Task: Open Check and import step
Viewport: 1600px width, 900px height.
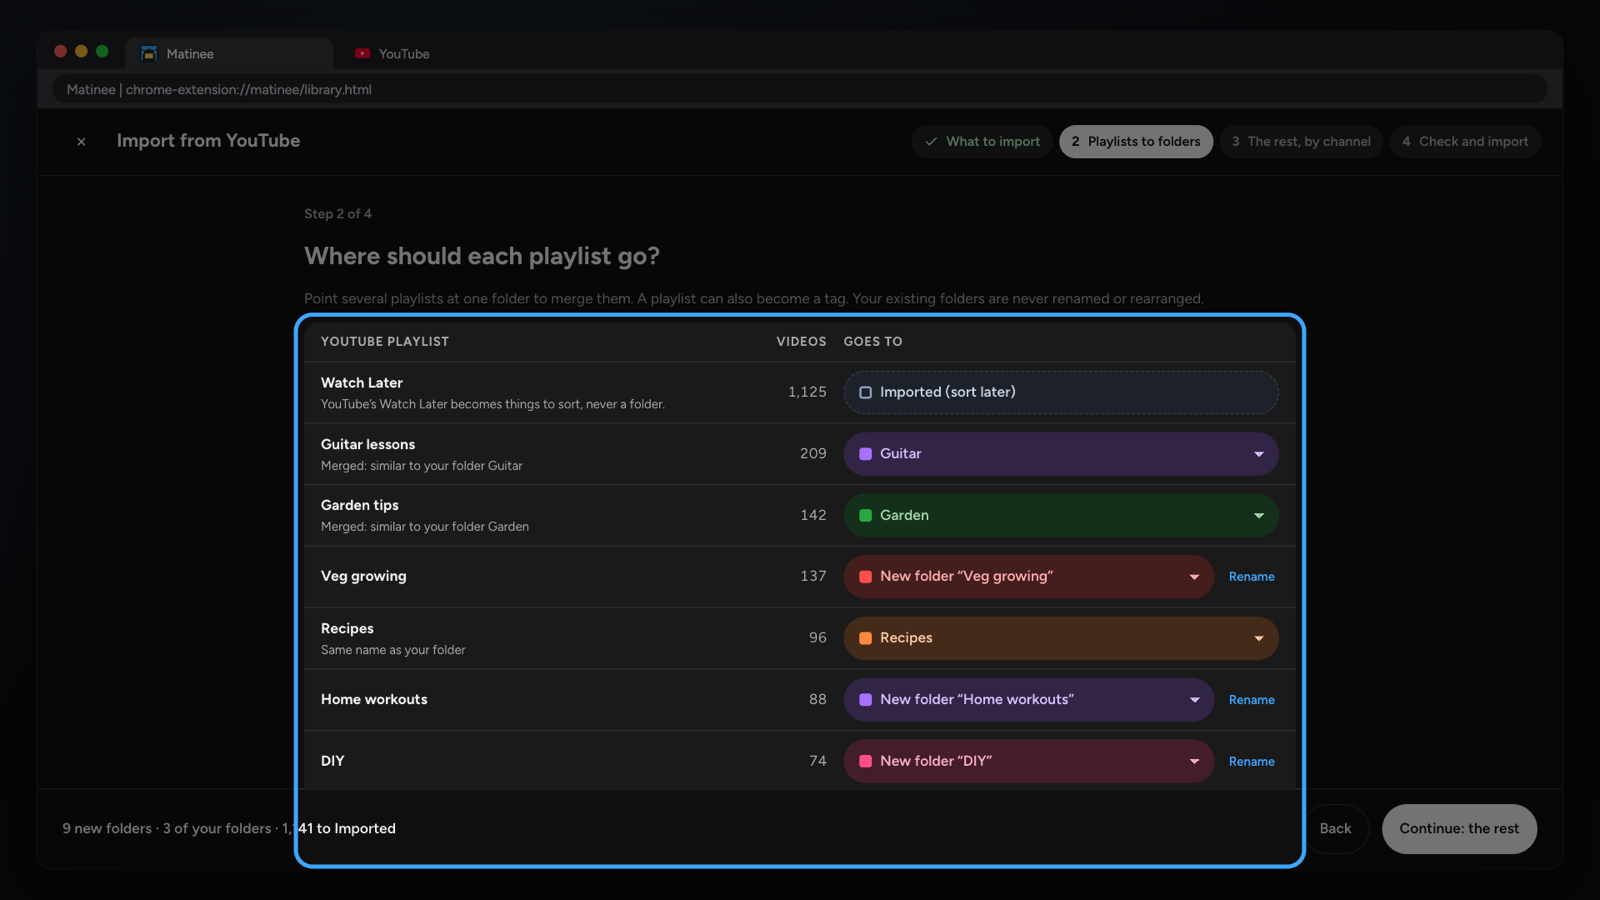Action: coord(1465,142)
